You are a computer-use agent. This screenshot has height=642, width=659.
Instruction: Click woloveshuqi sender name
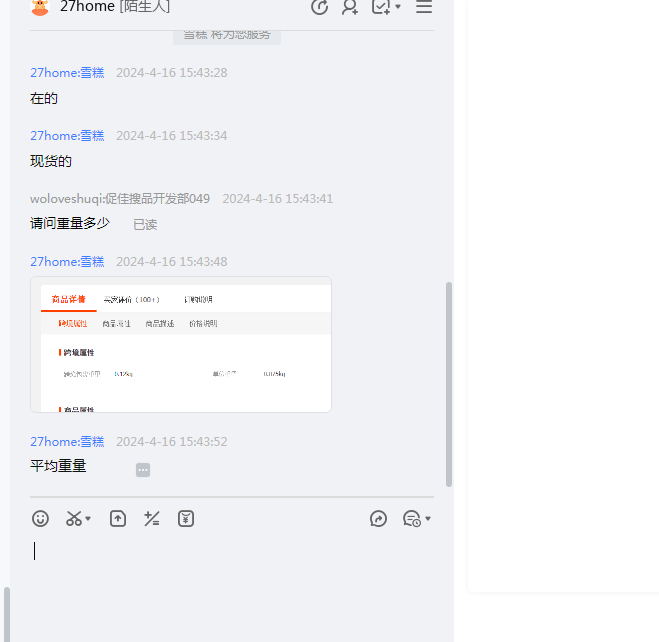pos(120,199)
